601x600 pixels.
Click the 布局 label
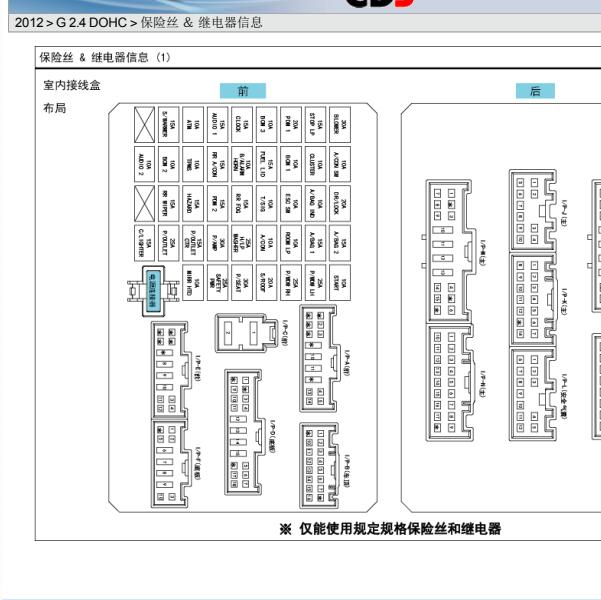pos(54,108)
